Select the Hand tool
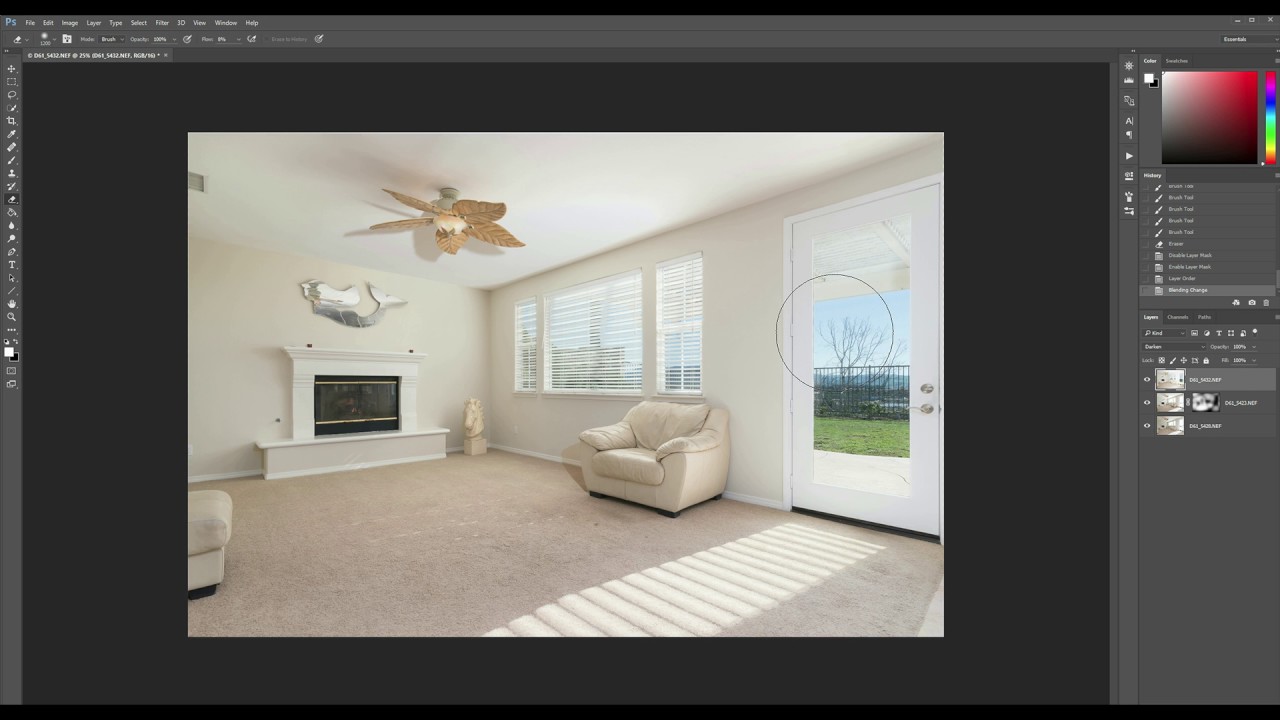1280x720 pixels. coord(11,304)
